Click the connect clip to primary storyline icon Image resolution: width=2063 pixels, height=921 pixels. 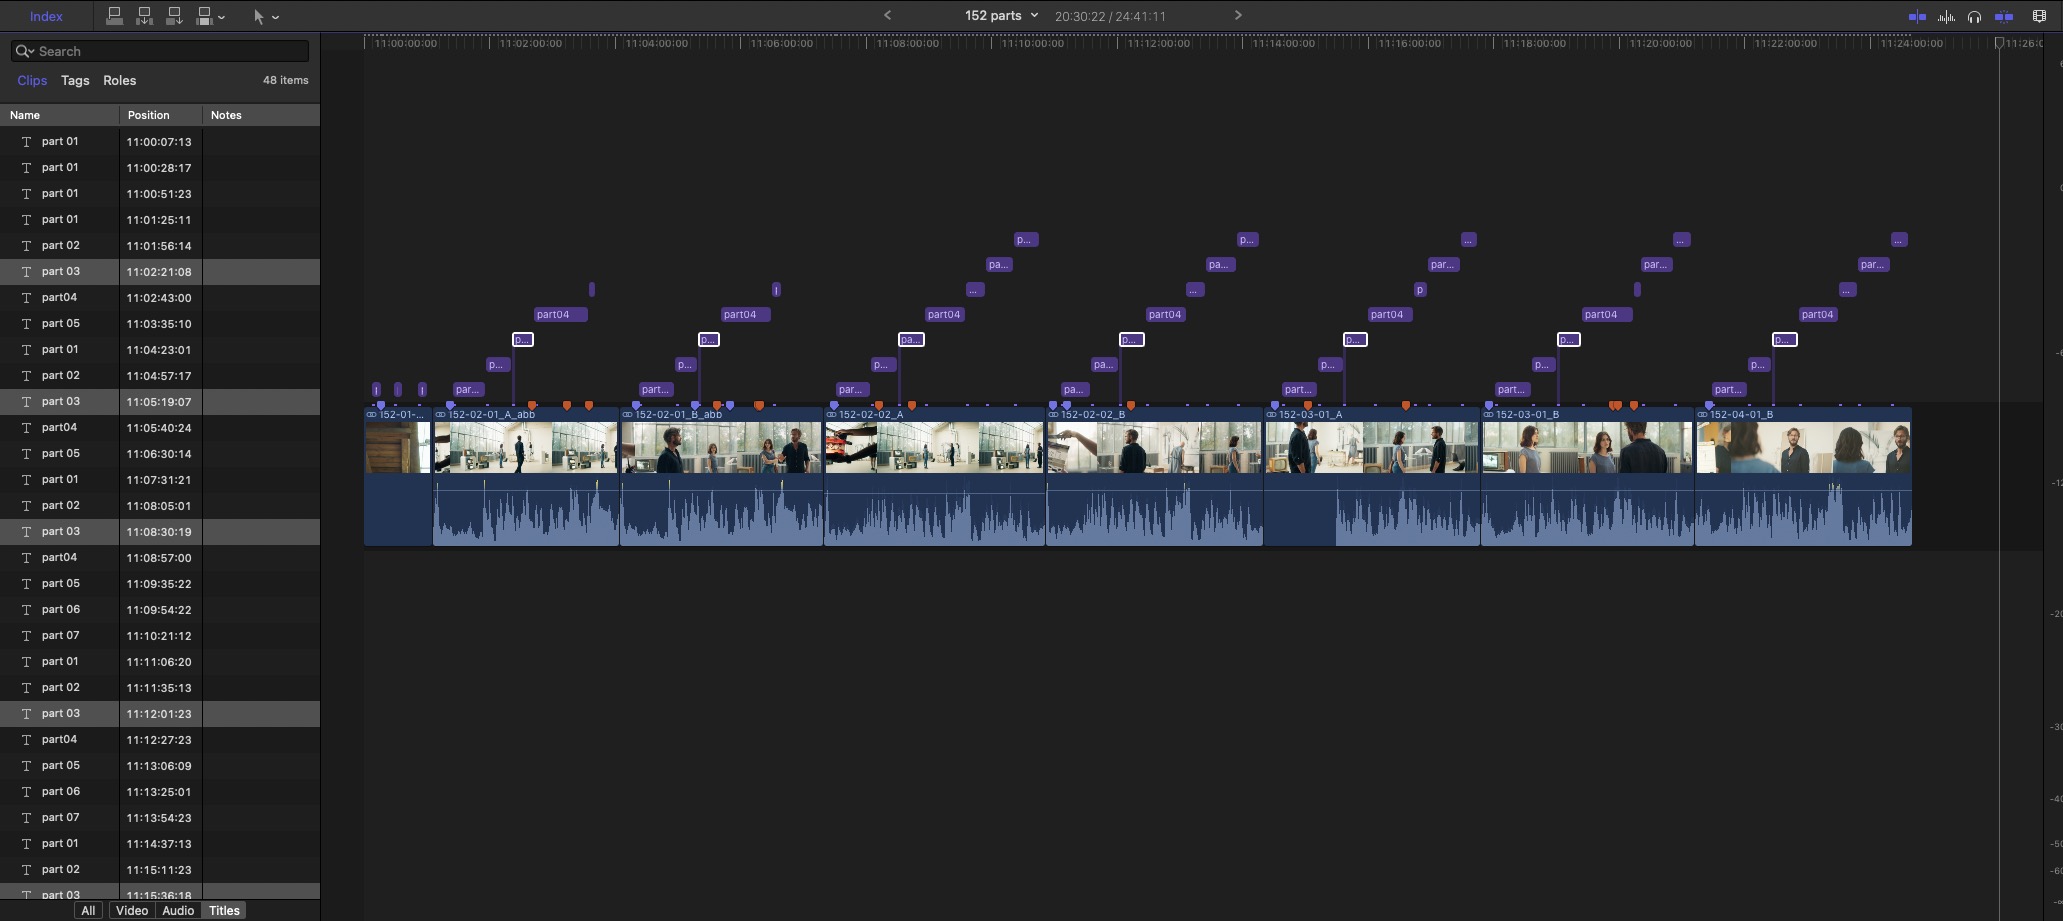(114, 16)
